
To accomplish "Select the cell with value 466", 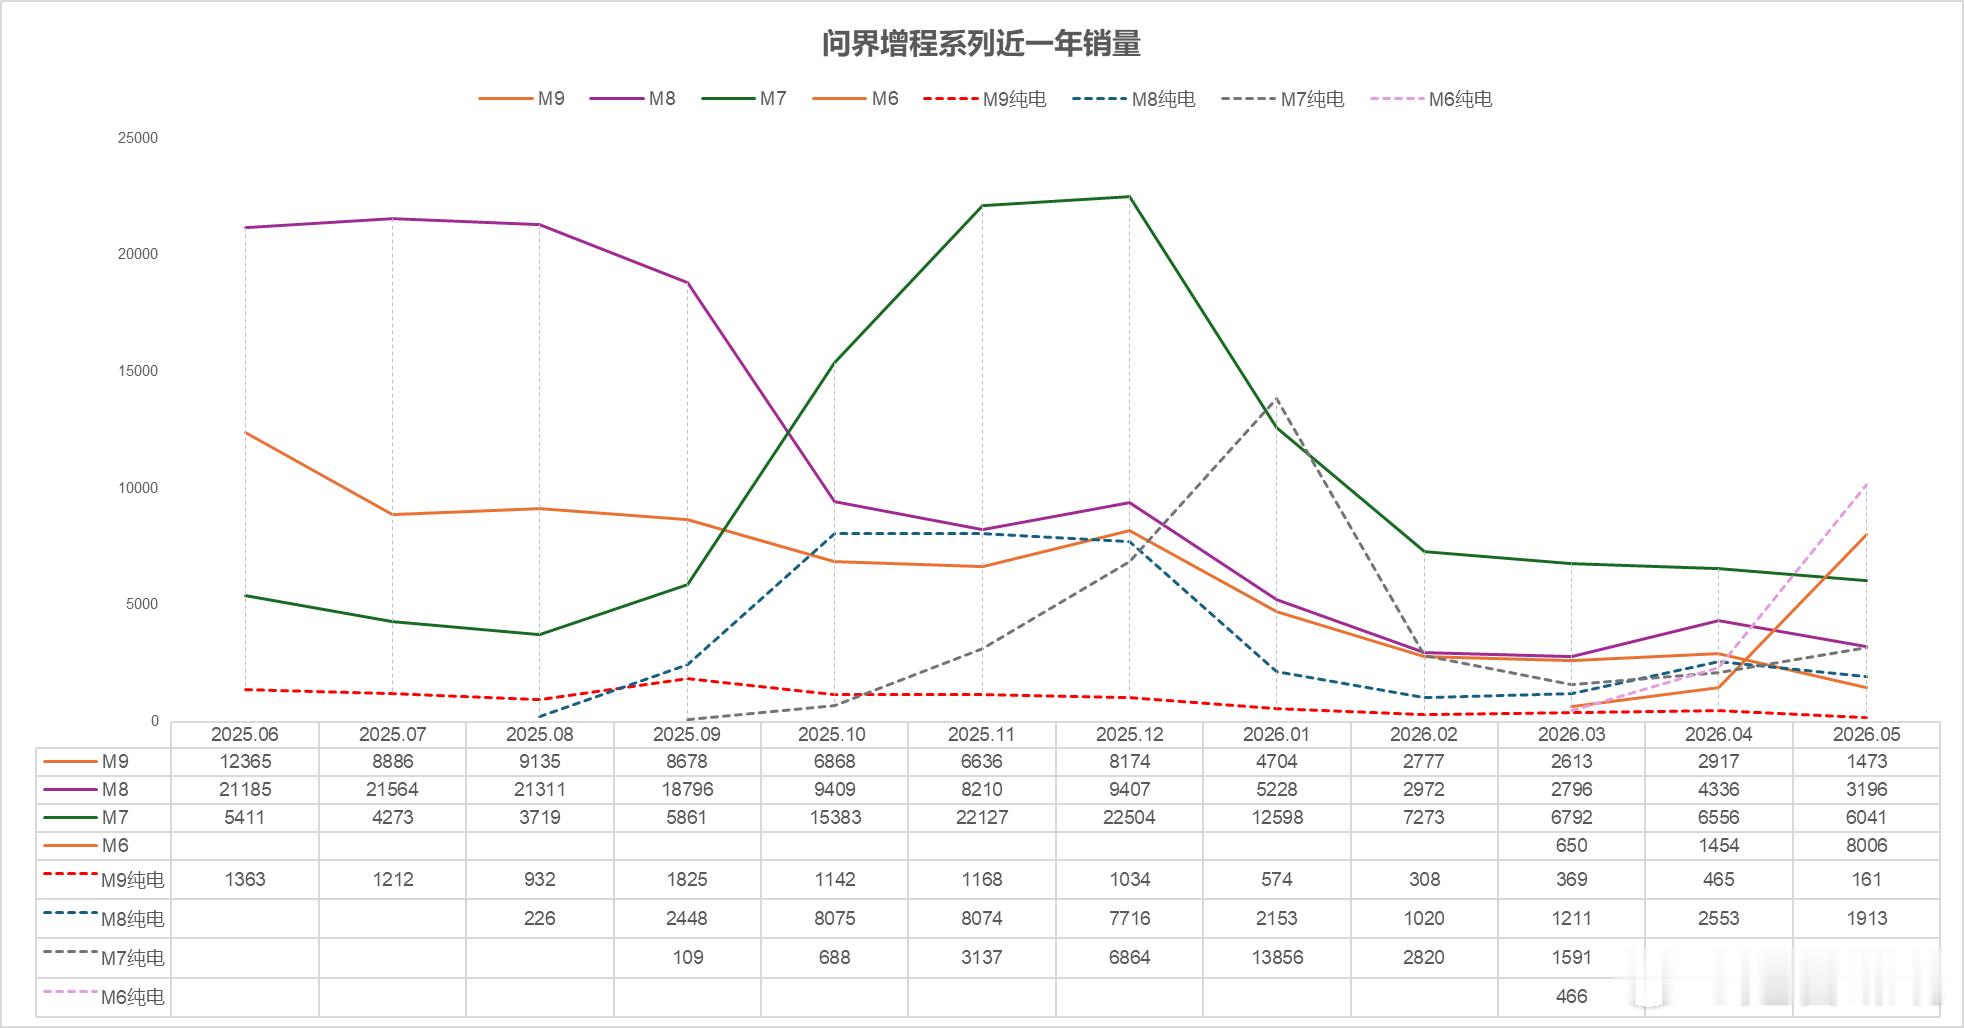I will (x=1571, y=996).
